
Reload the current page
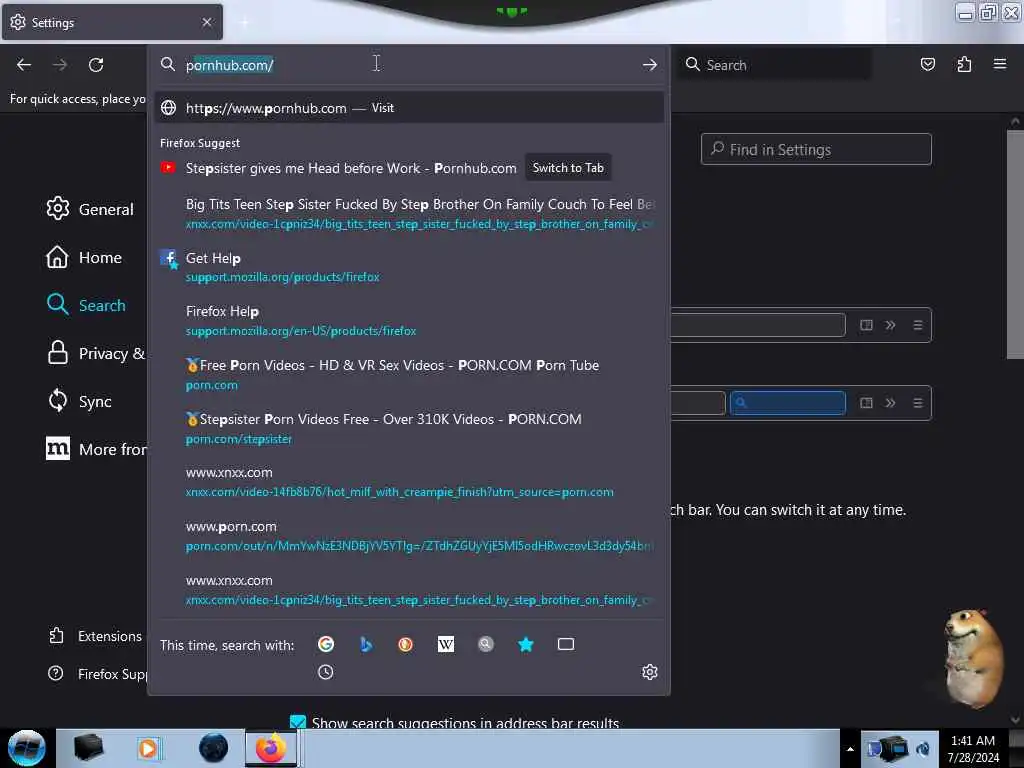[x=96, y=65]
